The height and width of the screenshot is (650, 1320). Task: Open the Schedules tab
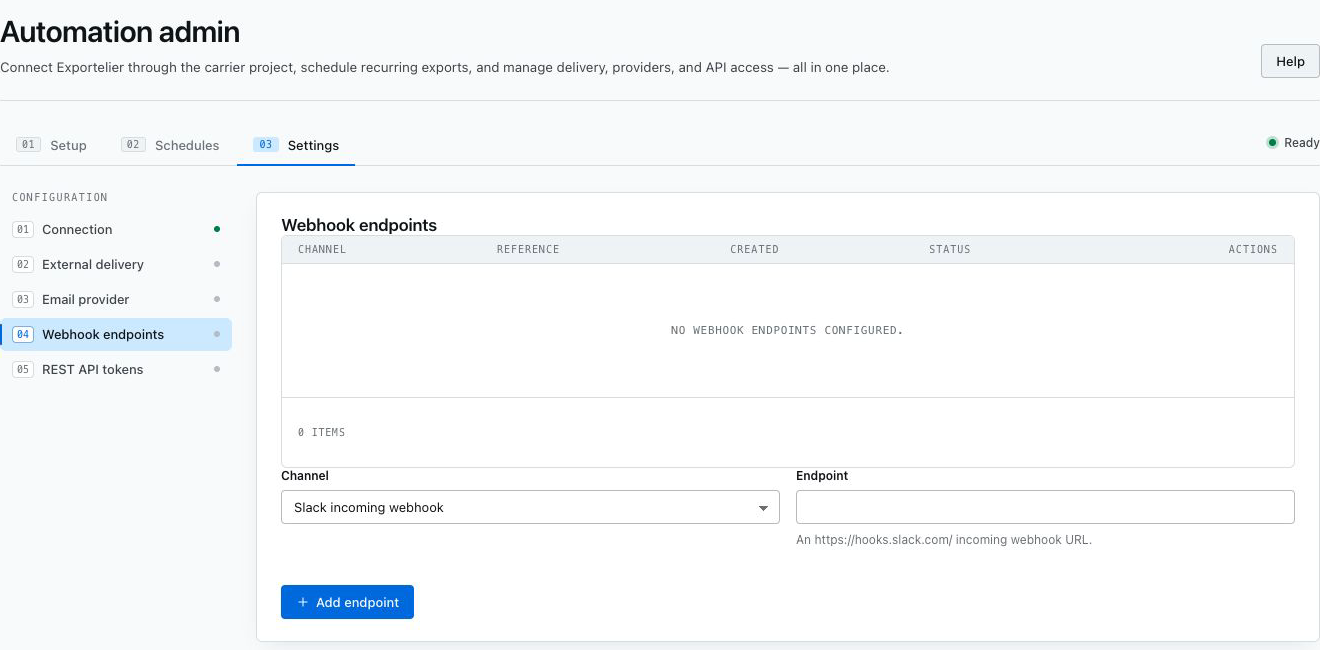coord(170,145)
